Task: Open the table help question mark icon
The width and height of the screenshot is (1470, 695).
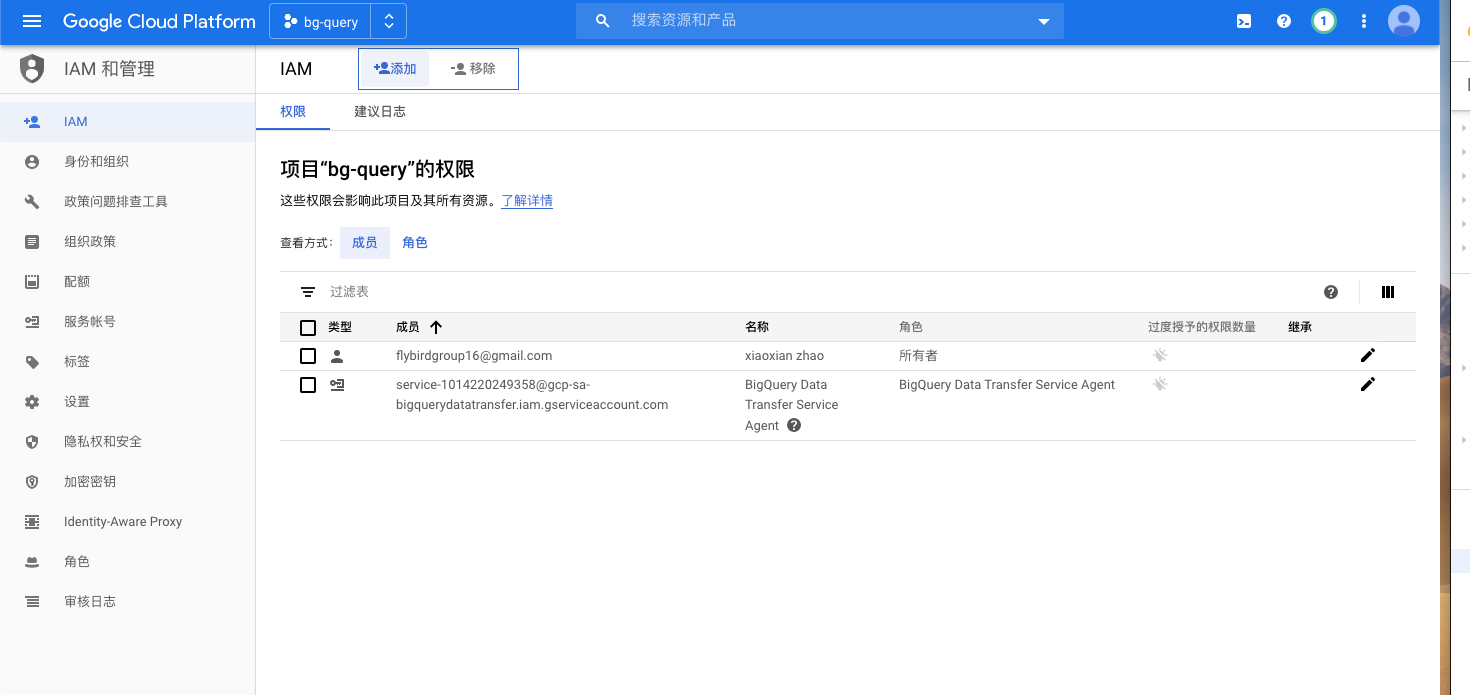Action: [x=1331, y=292]
